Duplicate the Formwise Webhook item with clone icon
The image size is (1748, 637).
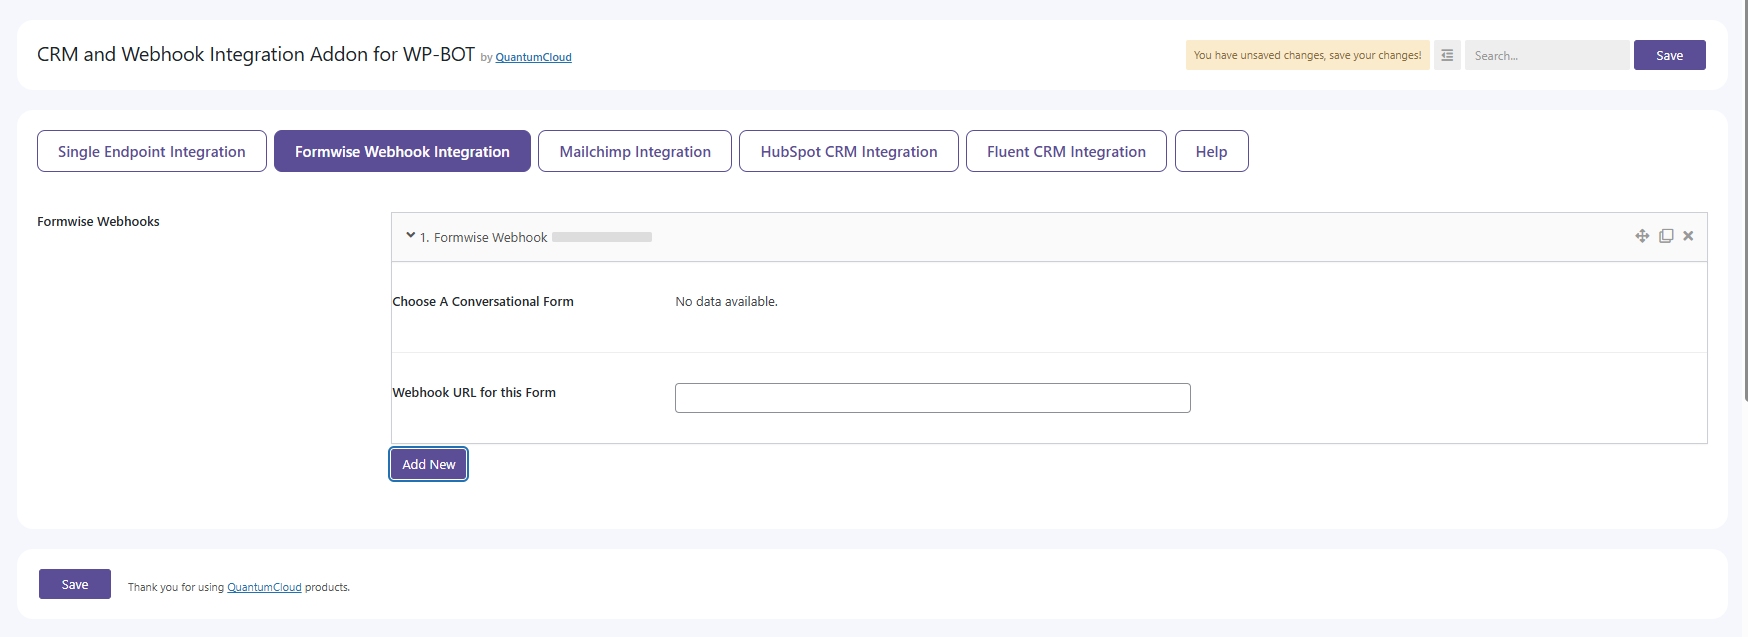point(1666,236)
